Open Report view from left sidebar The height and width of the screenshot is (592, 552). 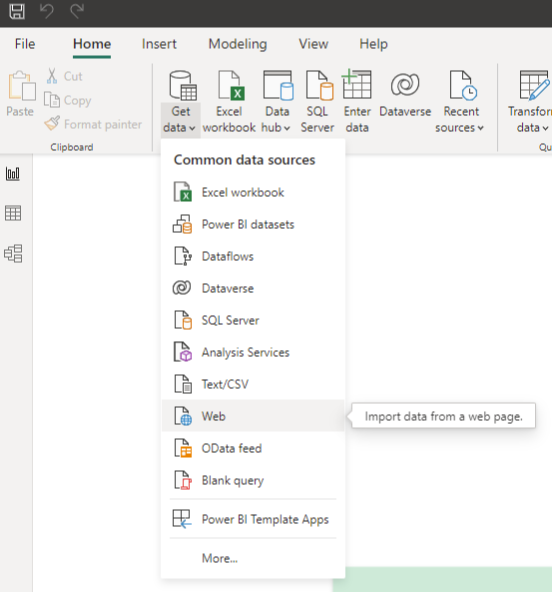pyautogui.click(x=12, y=174)
